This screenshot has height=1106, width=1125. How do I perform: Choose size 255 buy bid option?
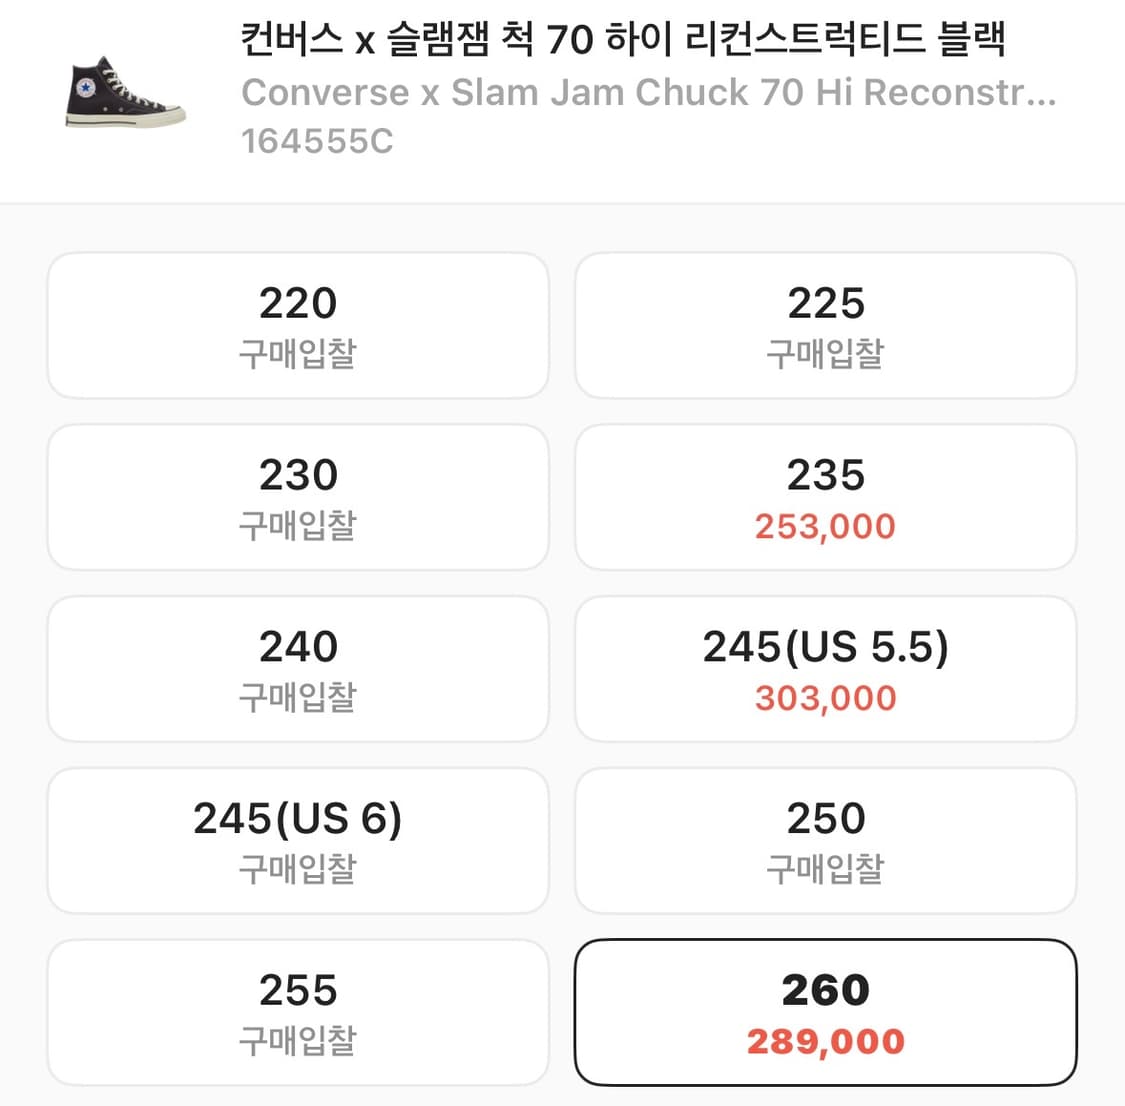tap(298, 1012)
